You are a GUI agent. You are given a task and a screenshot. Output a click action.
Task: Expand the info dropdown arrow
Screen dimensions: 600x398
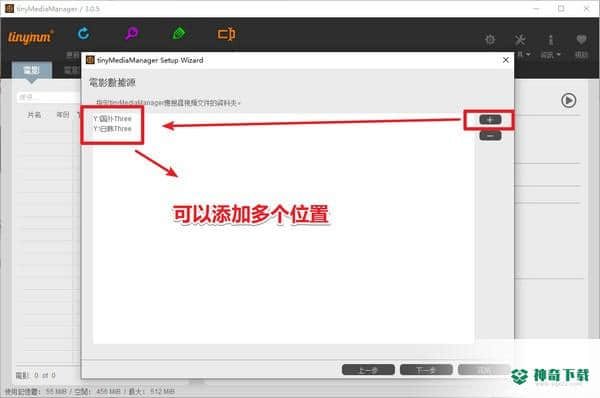558,54
